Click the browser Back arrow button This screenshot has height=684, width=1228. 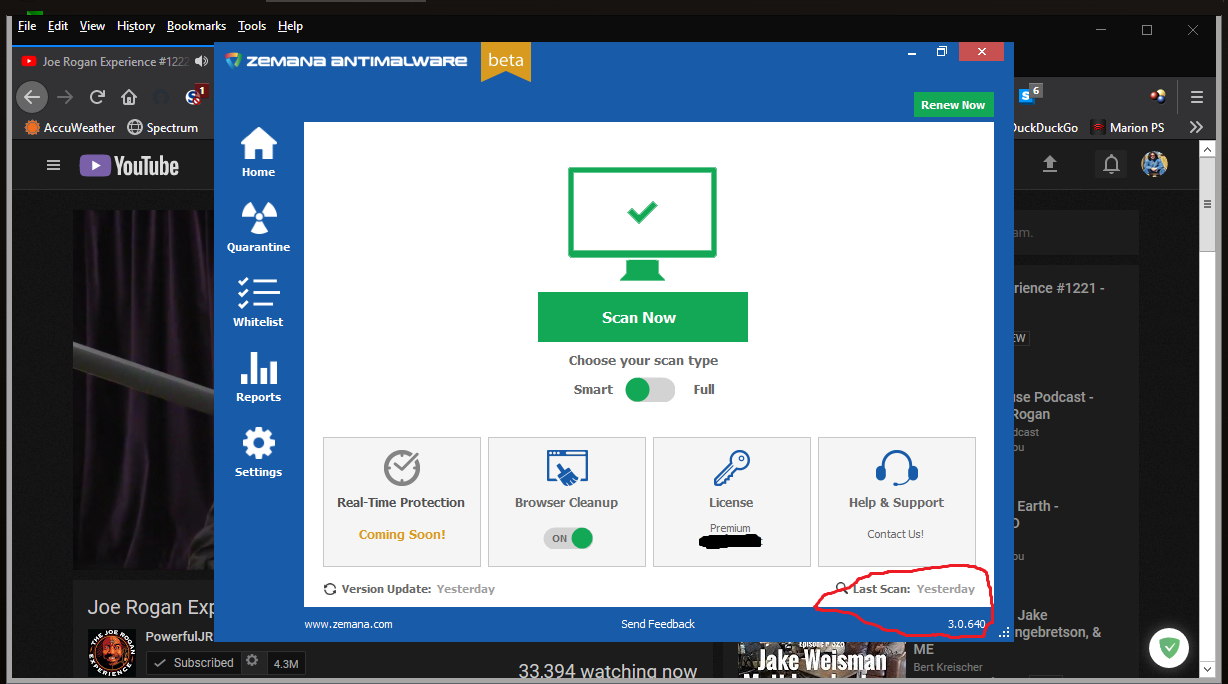click(x=32, y=97)
